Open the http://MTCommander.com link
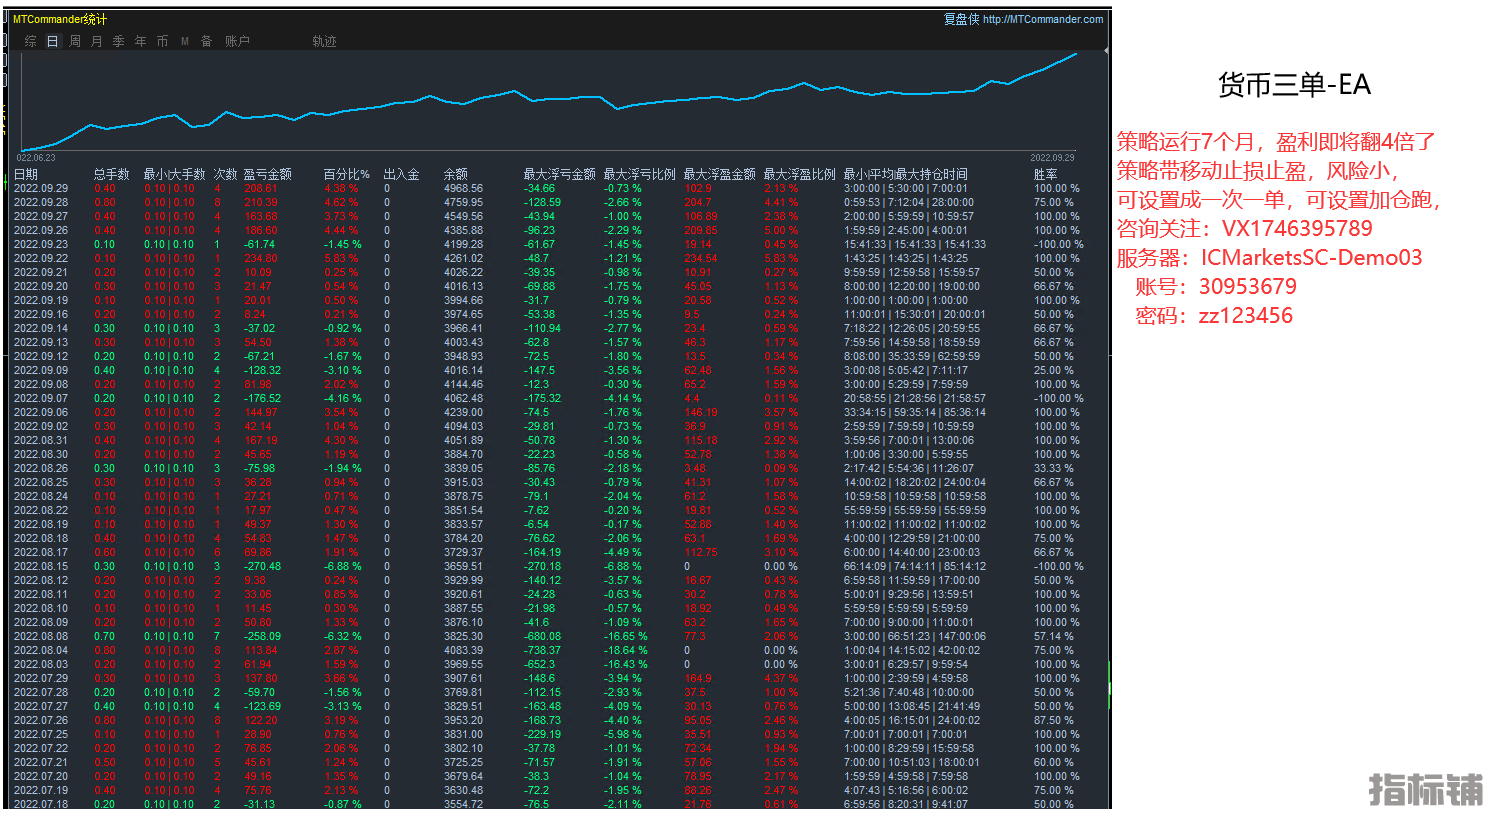Image resolution: width=1497 pixels, height=814 pixels. tap(1043, 19)
